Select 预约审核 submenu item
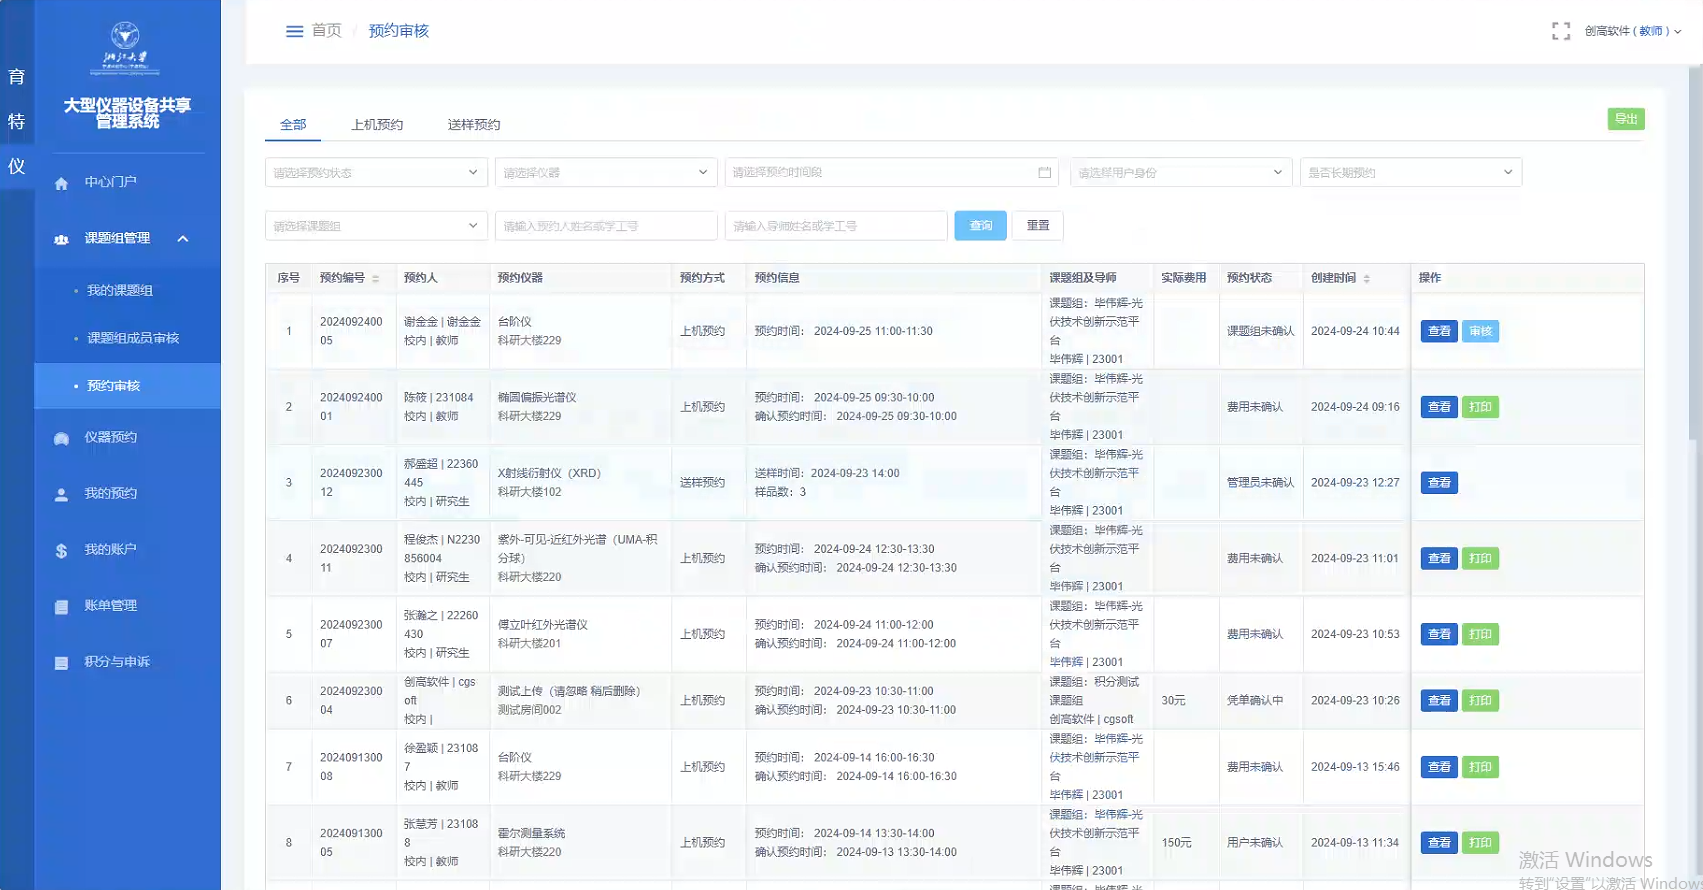 click(127, 386)
